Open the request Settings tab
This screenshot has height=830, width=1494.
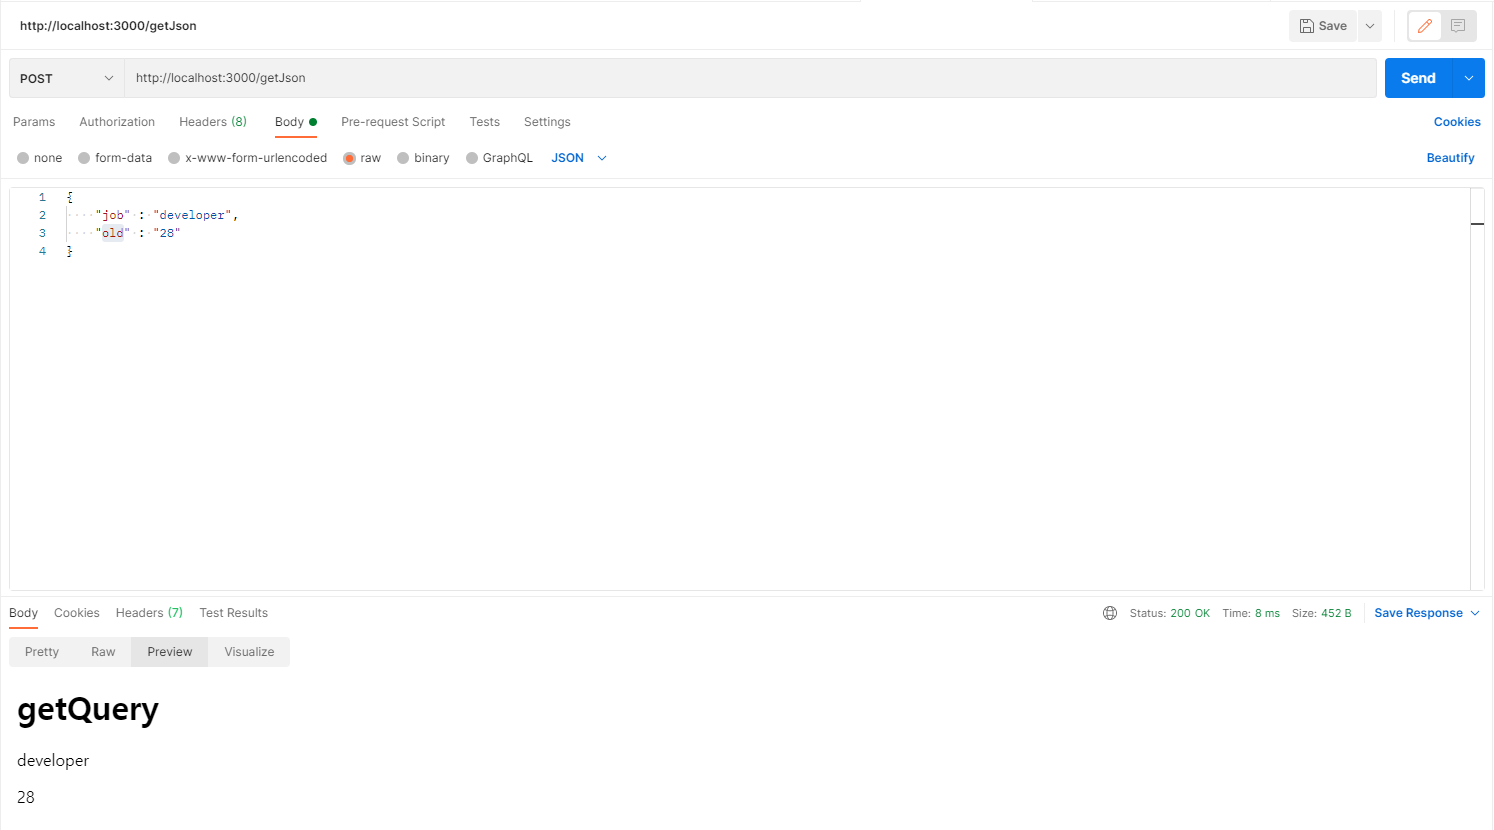(547, 122)
